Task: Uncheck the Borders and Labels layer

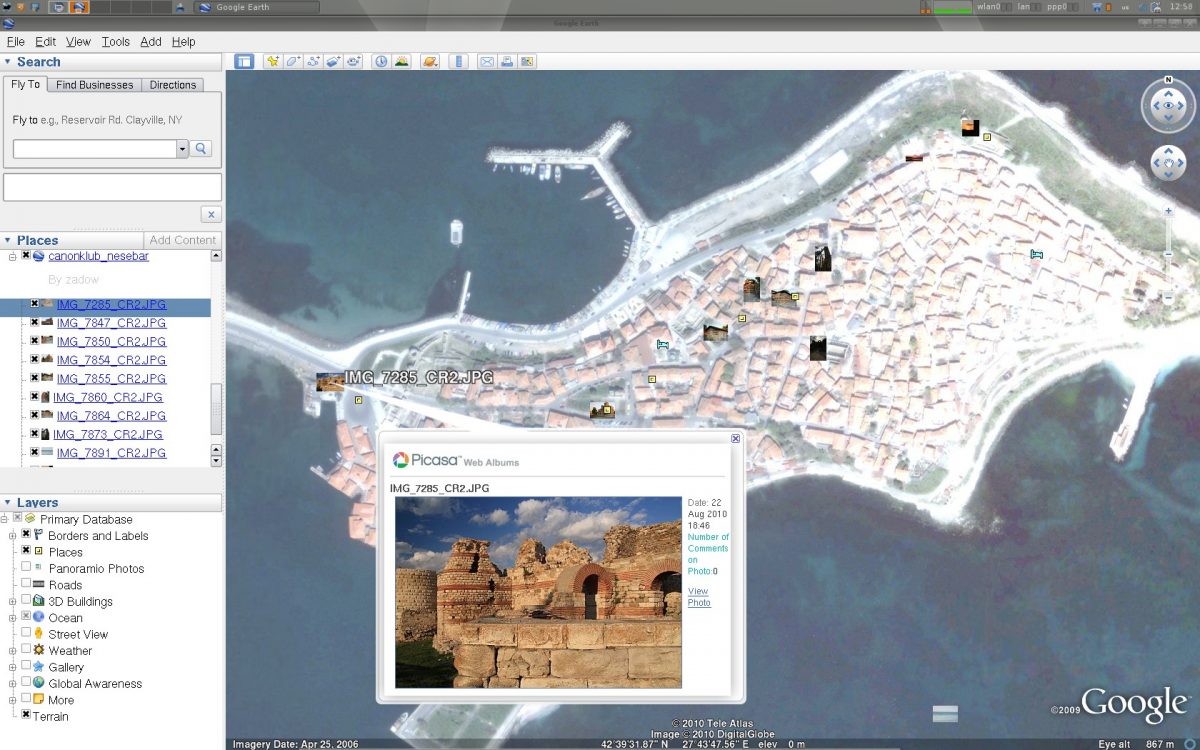Action: pos(26,535)
